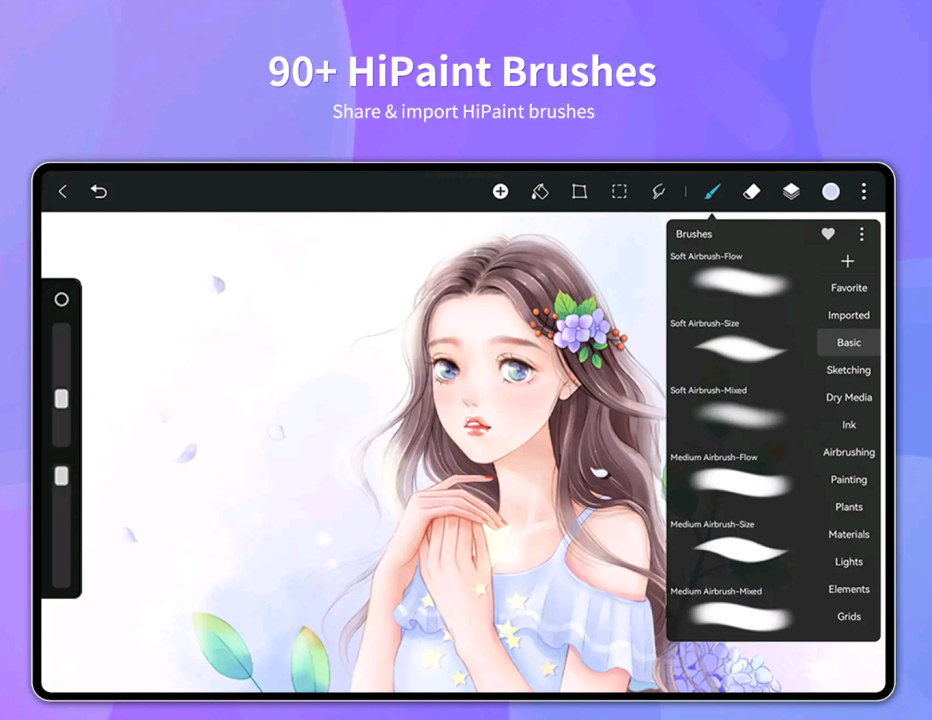Open the Favorite brush category
Image resolution: width=932 pixels, height=720 pixels.
(x=849, y=288)
